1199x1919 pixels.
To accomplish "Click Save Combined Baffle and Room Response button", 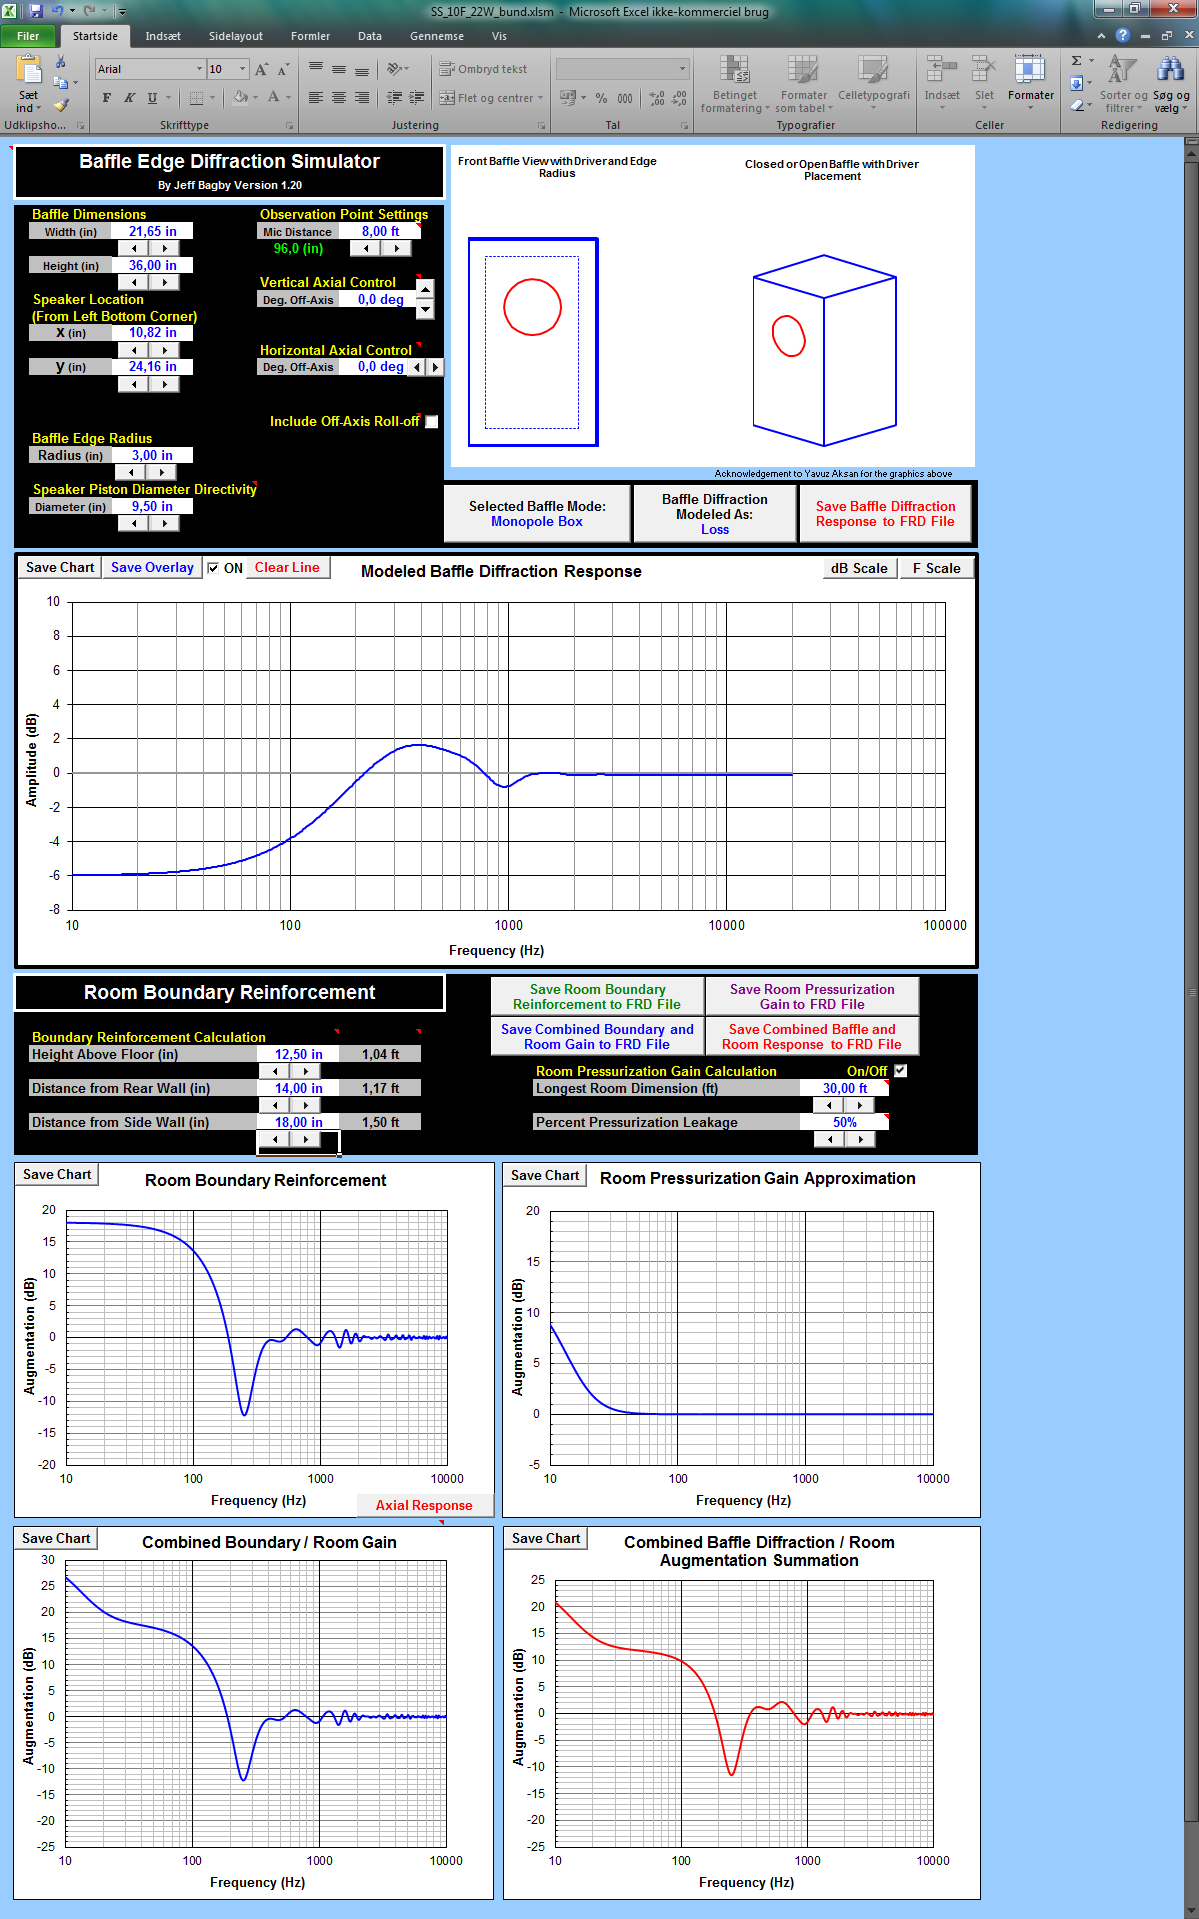I will 812,1036.
